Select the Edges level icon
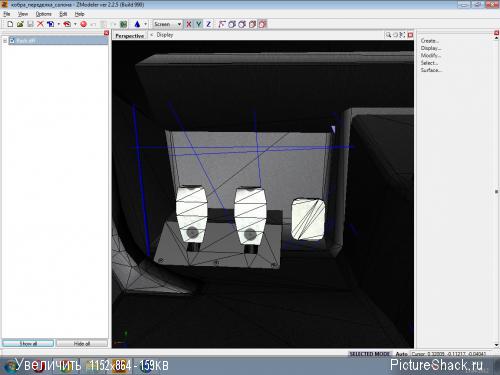The height and width of the screenshot is (375, 500). click(232, 24)
